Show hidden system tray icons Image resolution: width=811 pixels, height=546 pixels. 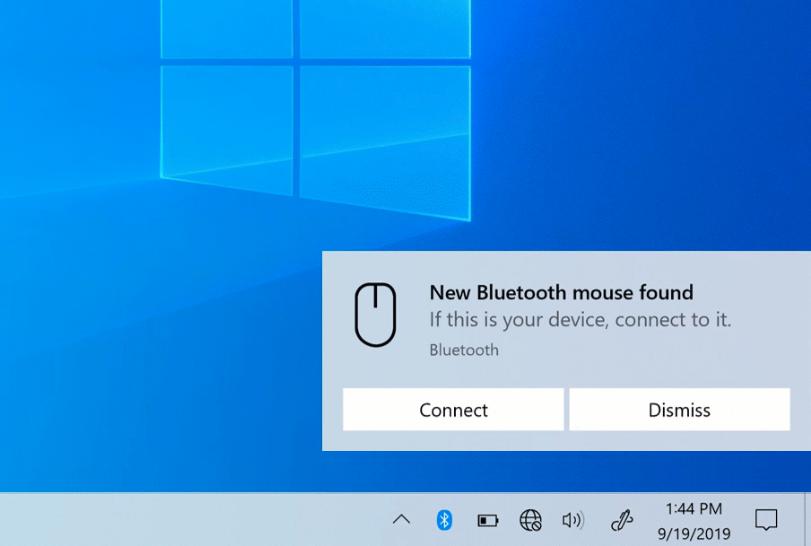401,519
